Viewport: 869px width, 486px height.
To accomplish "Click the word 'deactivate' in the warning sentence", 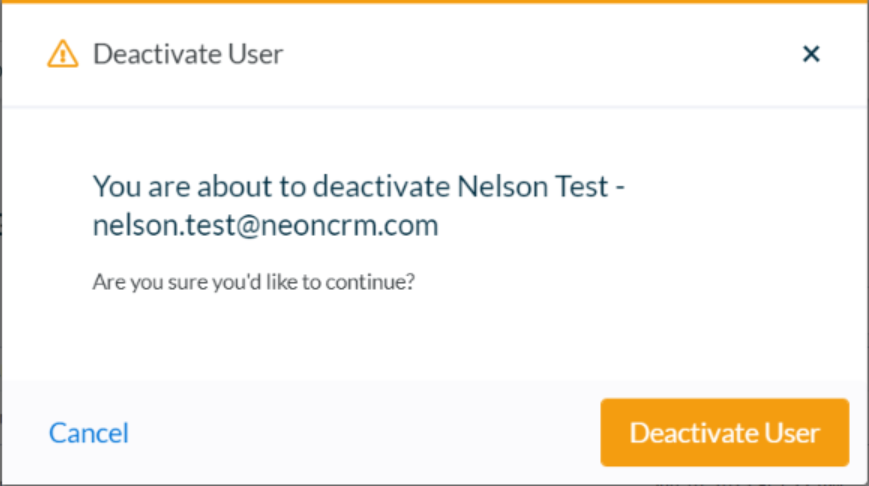I will tap(381, 186).
